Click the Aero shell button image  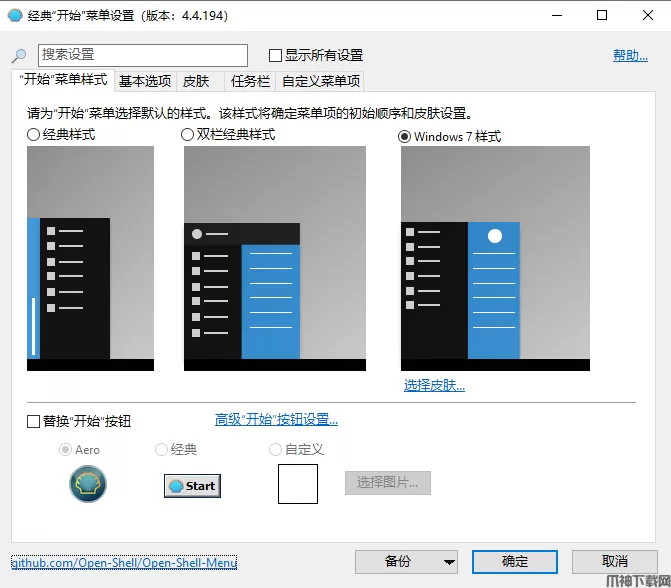click(88, 484)
